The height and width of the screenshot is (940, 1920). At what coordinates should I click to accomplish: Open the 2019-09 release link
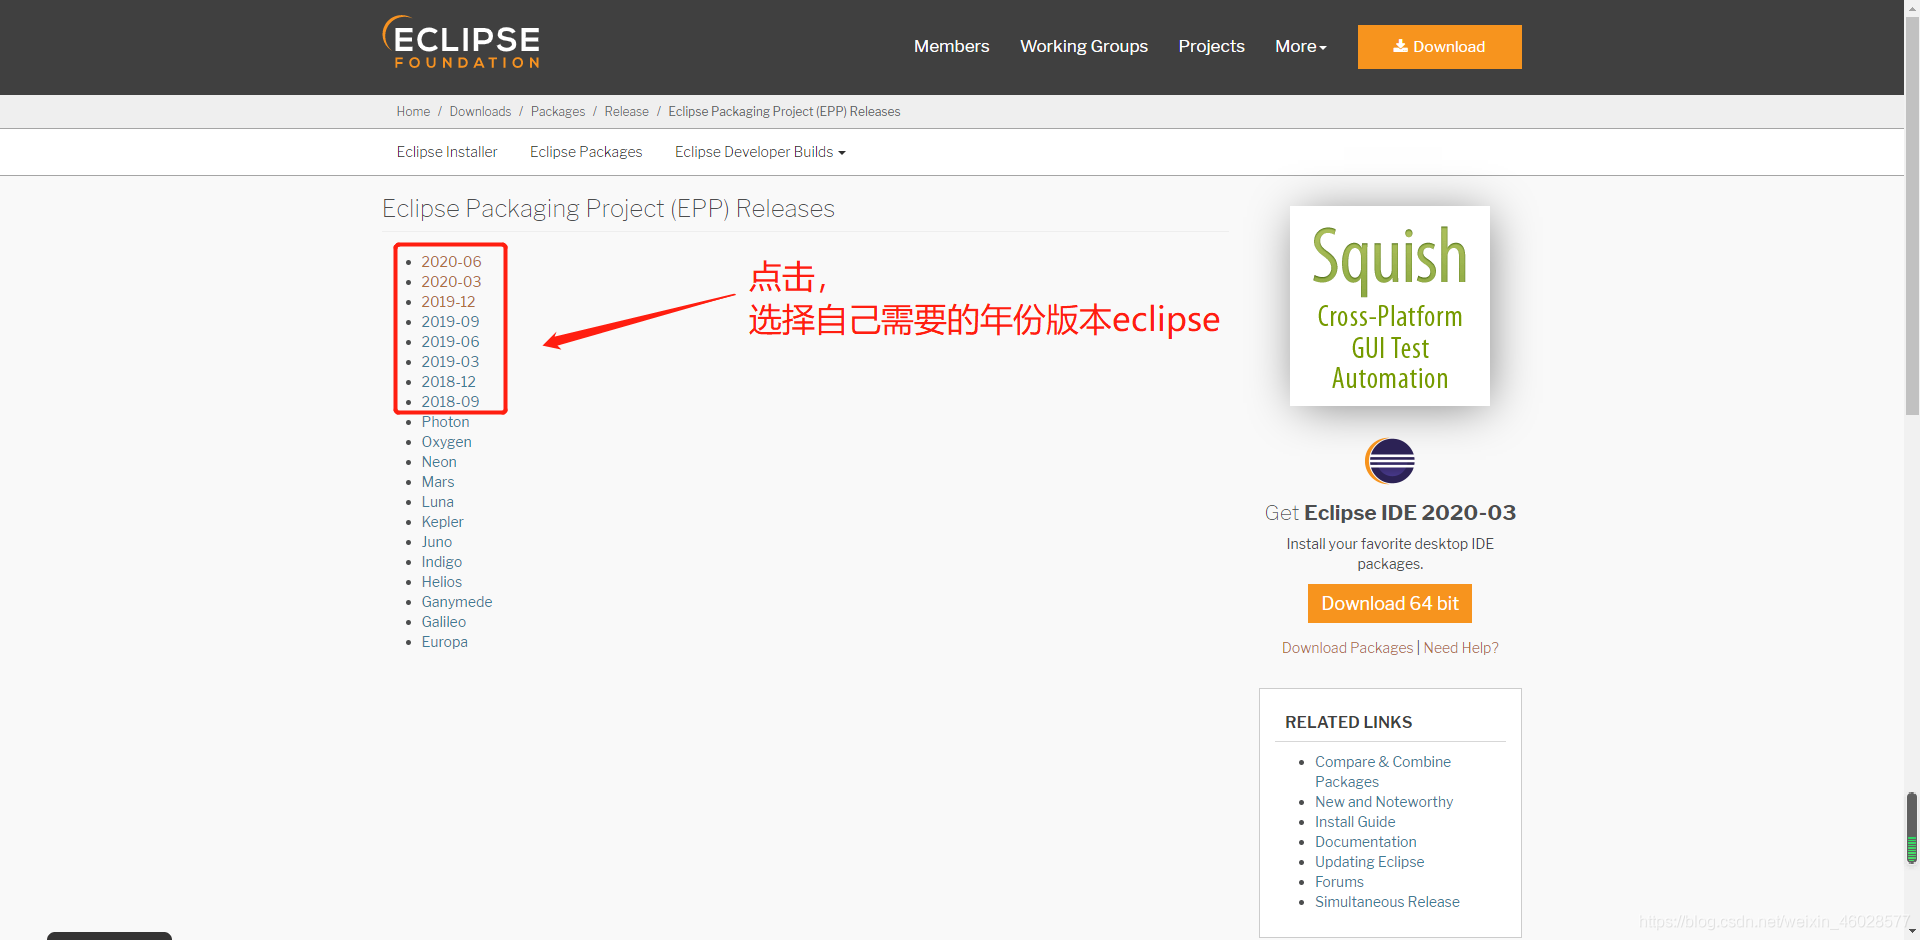[x=450, y=322]
